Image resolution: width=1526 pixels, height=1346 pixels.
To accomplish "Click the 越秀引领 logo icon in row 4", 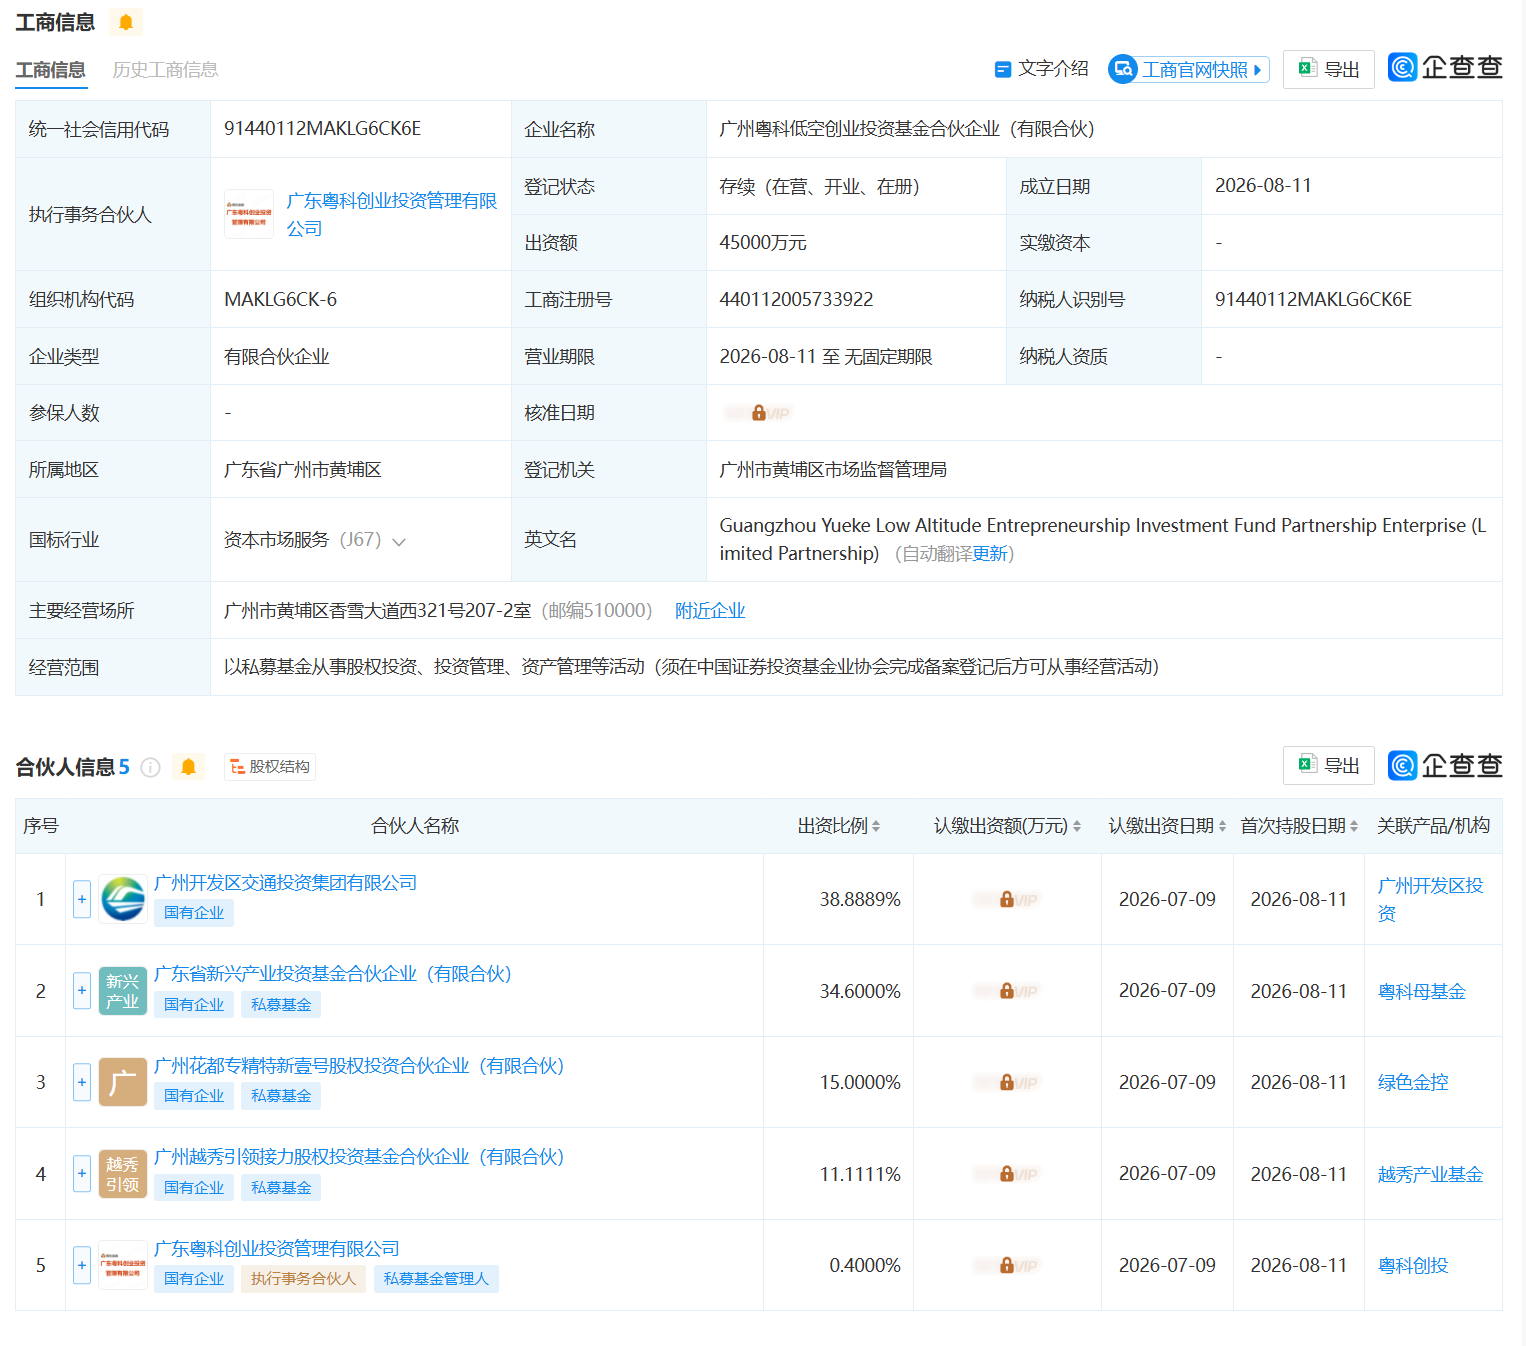I will click(123, 1174).
